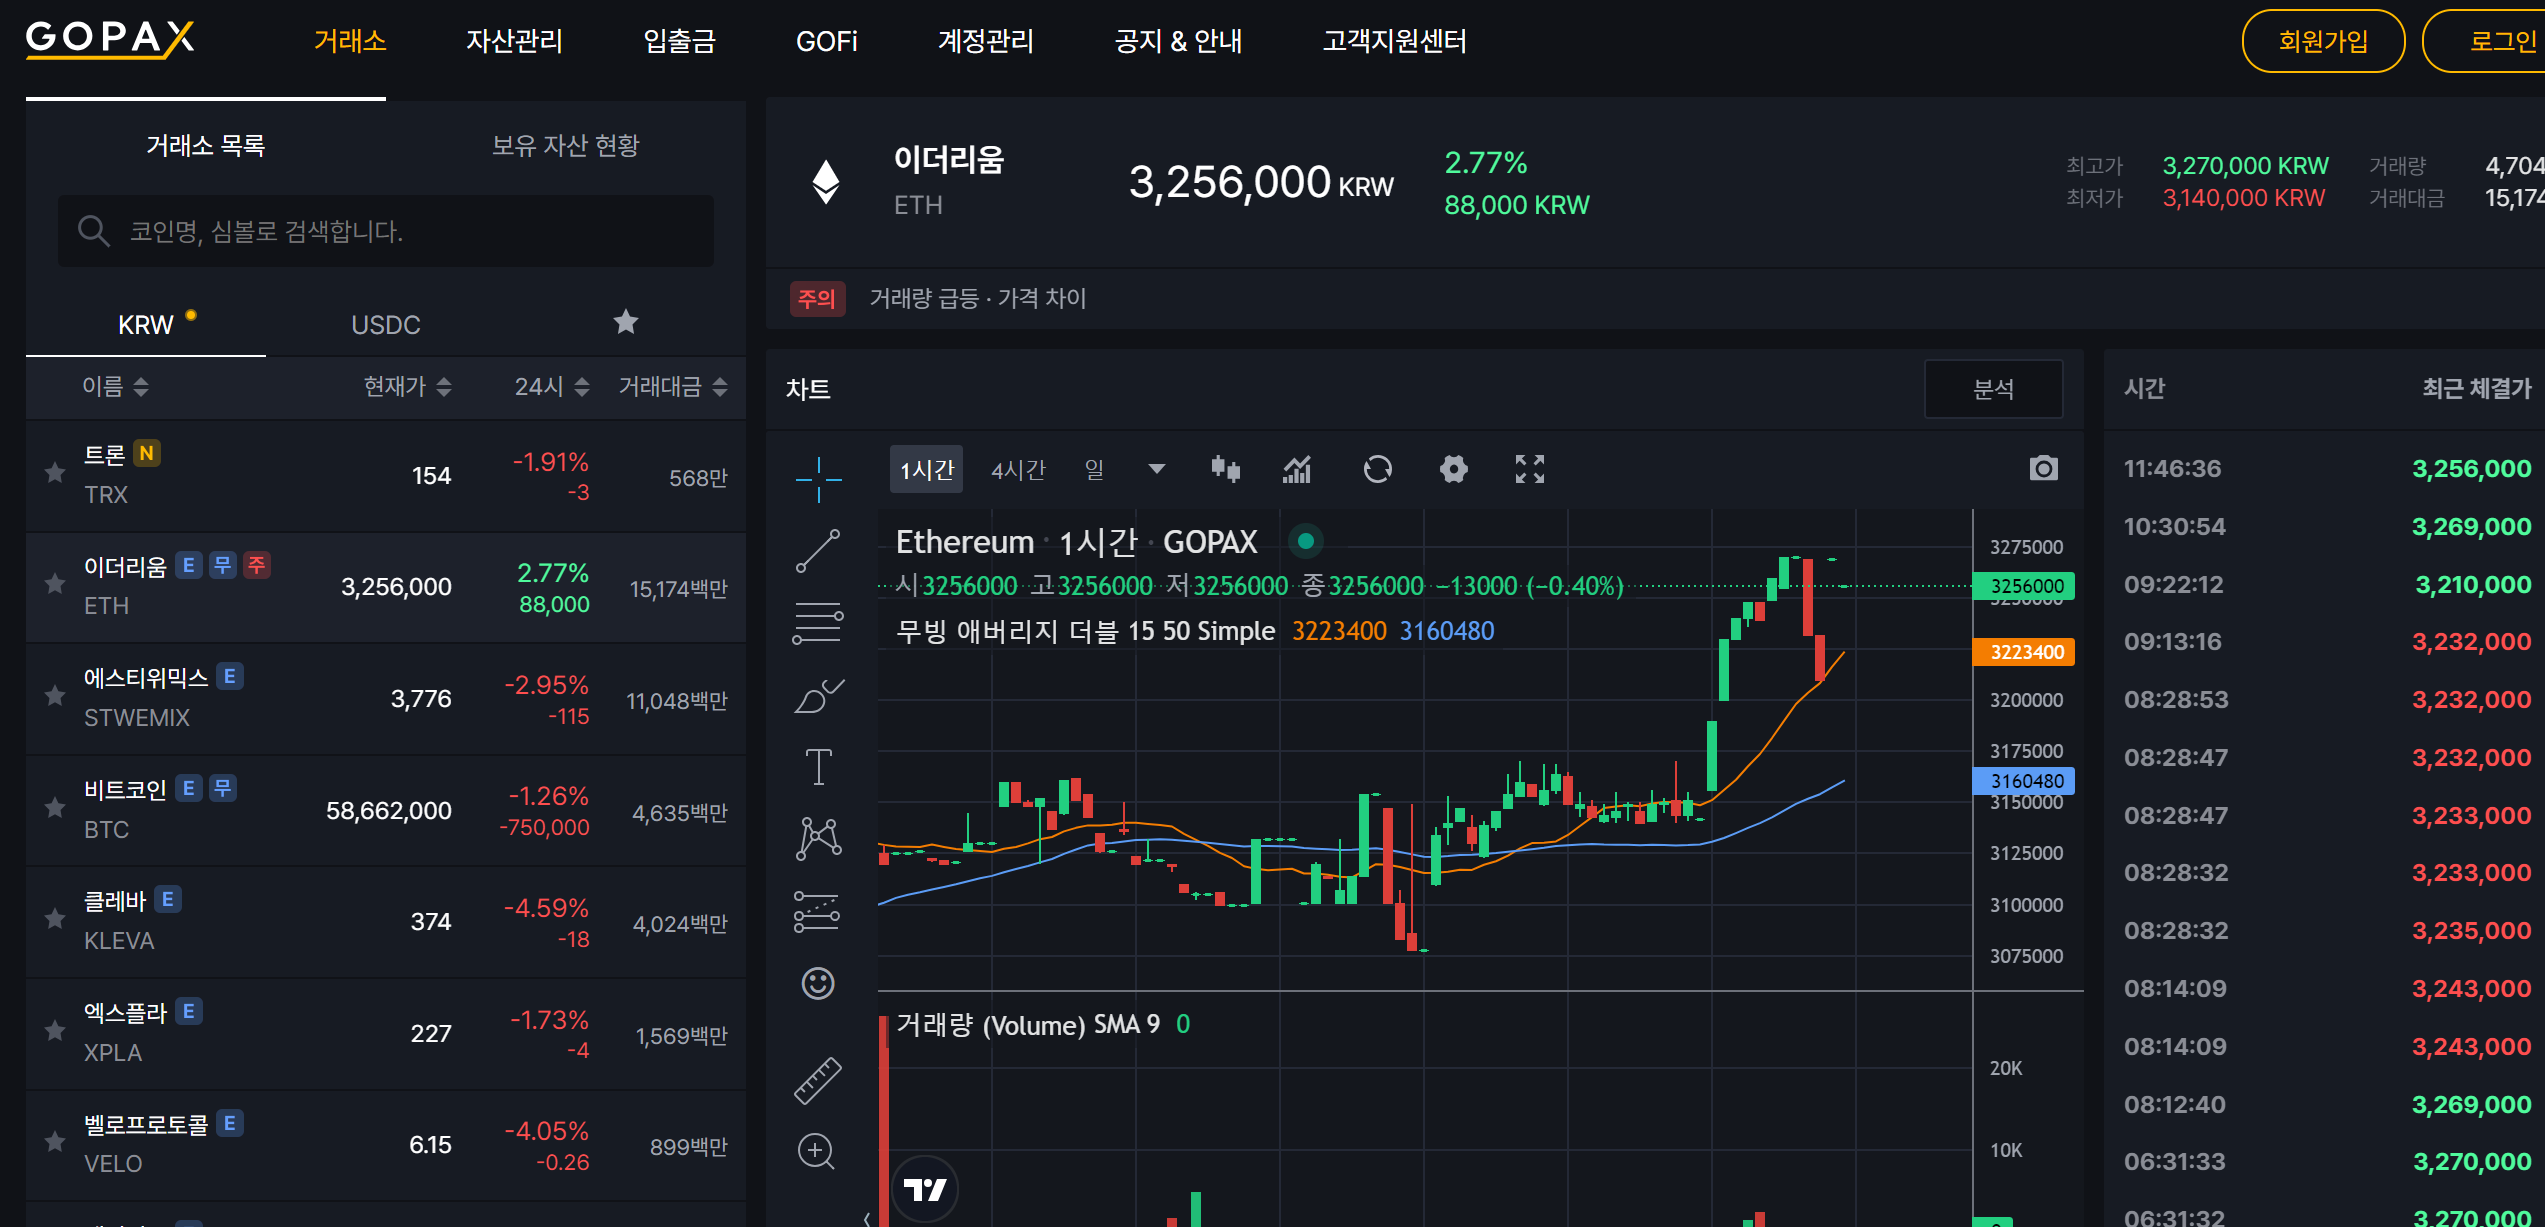This screenshot has width=2545, height=1227.
Task: Select the 1시간 chart interval
Action: point(927,469)
